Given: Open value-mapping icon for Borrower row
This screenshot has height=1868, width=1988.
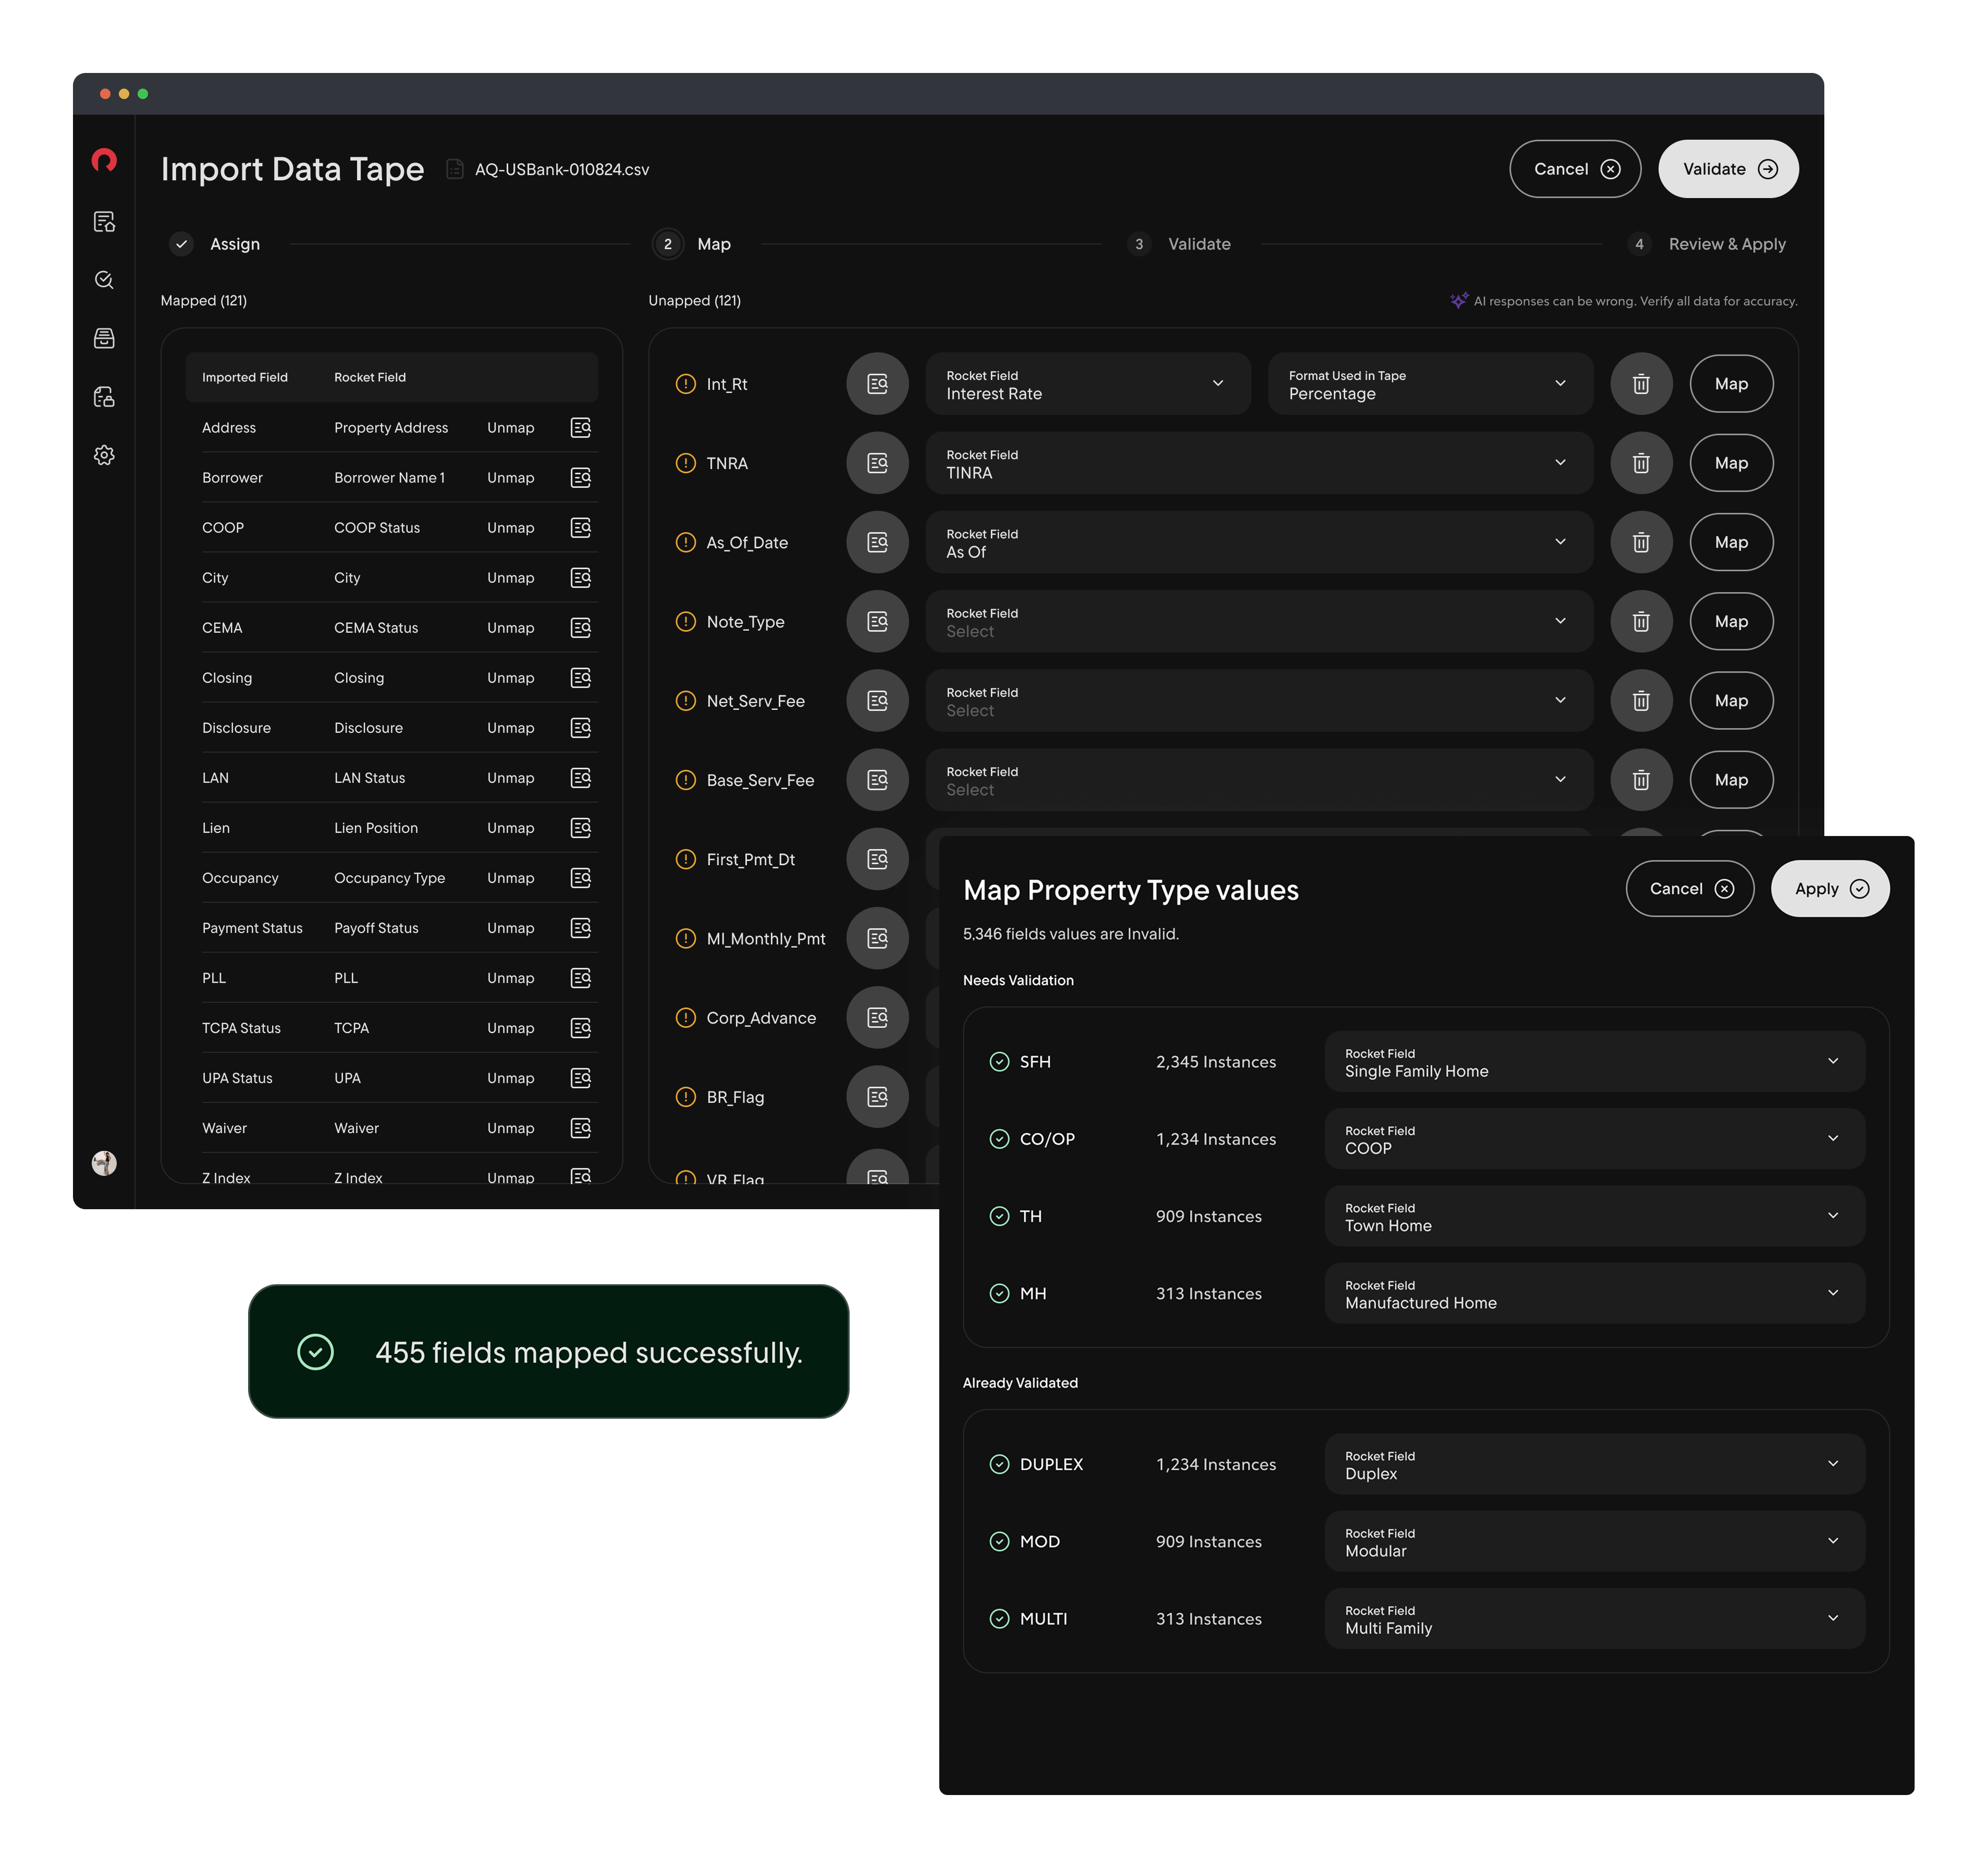Looking at the screenshot, I should [x=581, y=478].
